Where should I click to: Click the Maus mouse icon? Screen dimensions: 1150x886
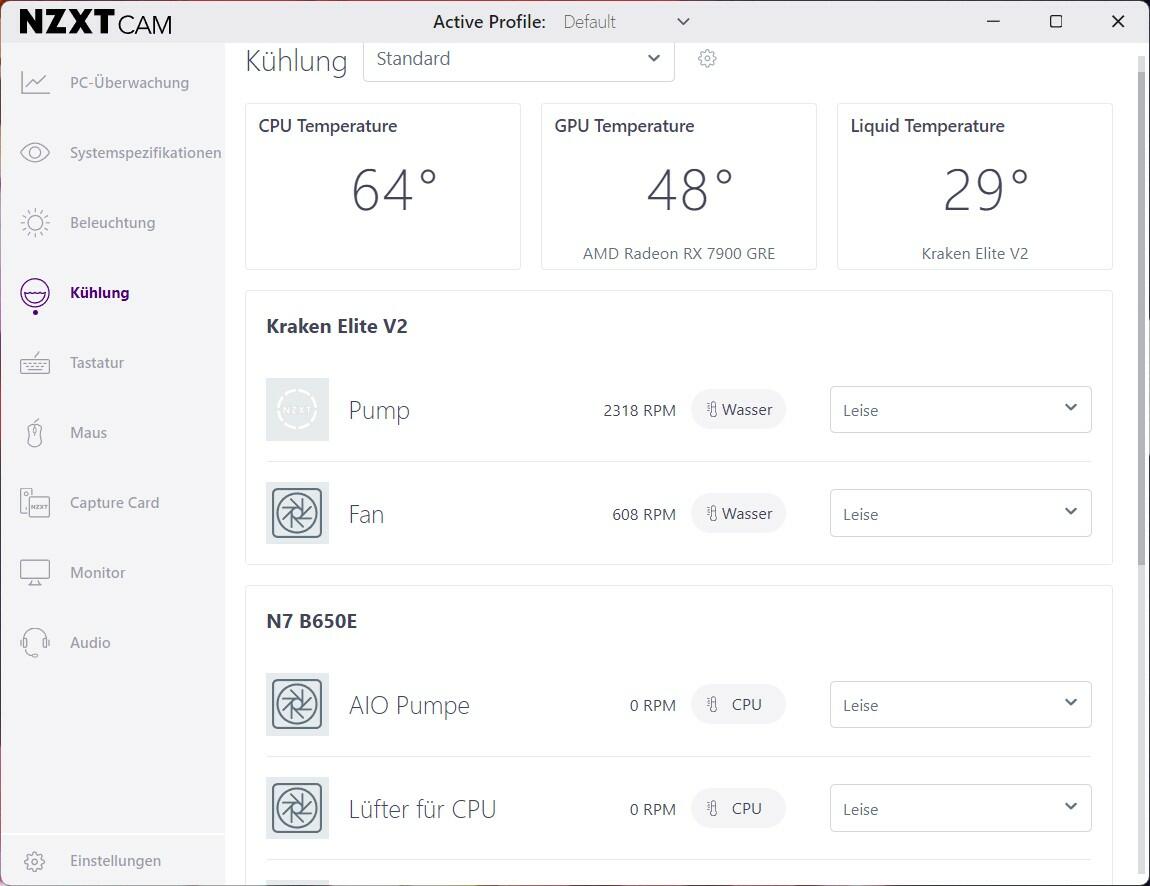34,433
